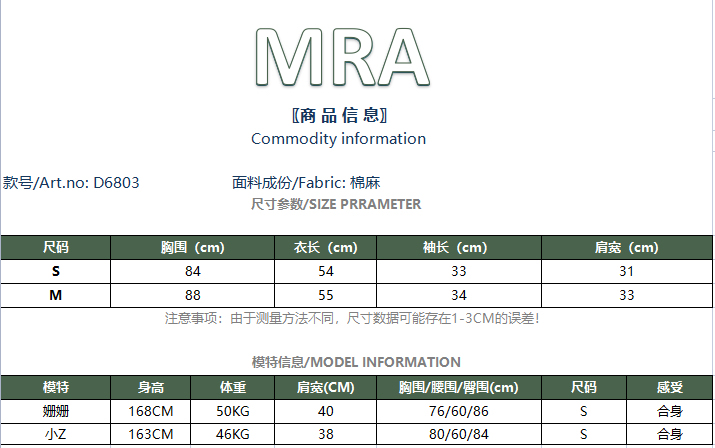
Task: Select the 注意事项 measurement note
Action: point(352,318)
